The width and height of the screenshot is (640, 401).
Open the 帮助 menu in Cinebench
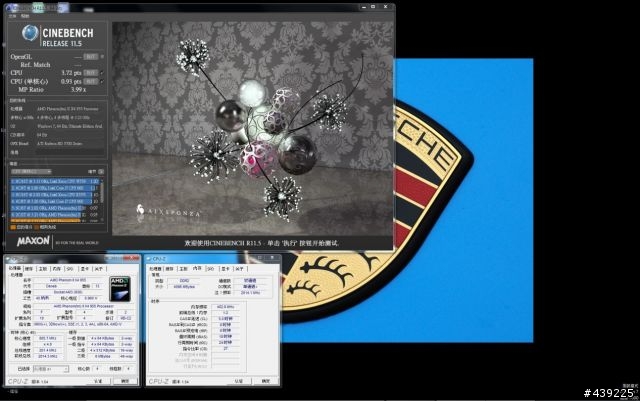point(25,16)
